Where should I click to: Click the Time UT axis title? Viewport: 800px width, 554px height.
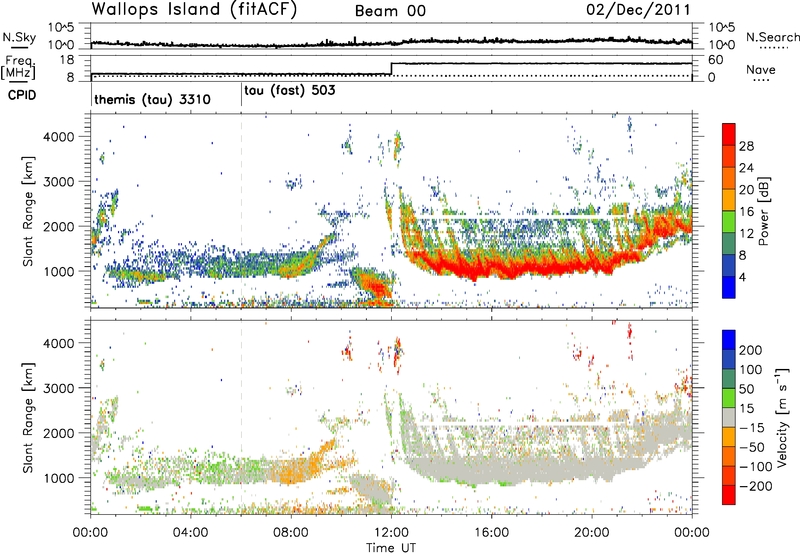tap(391, 548)
